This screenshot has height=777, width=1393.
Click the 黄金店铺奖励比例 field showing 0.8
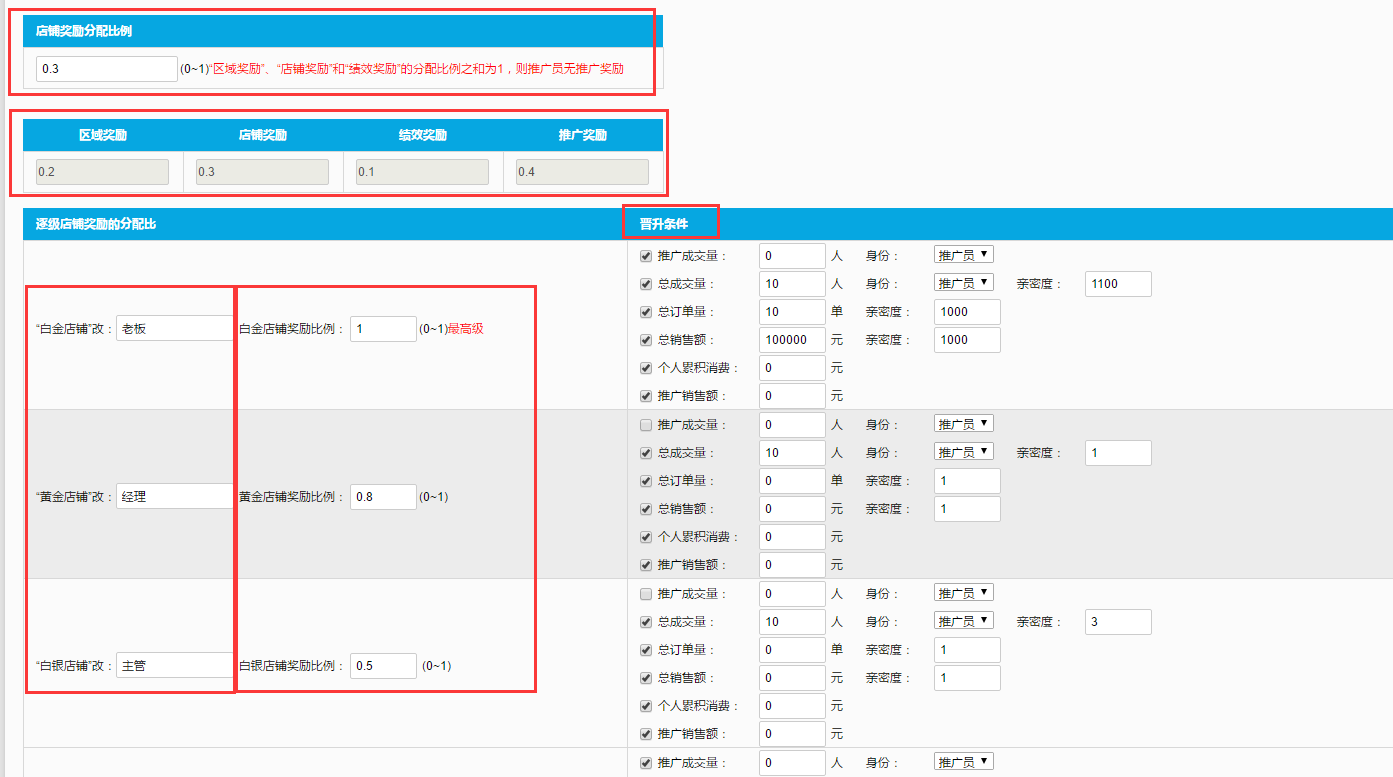coord(383,497)
